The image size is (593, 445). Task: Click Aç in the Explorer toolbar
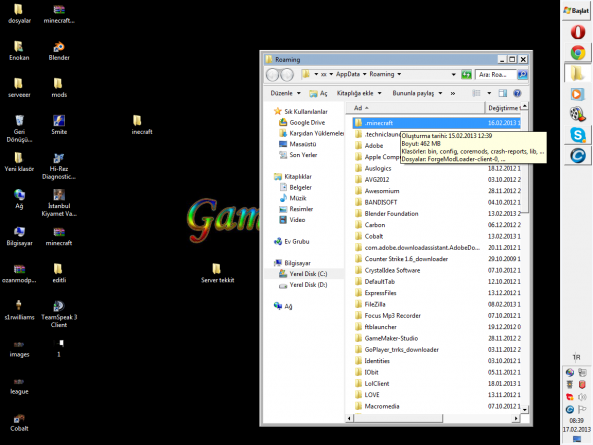coord(318,93)
